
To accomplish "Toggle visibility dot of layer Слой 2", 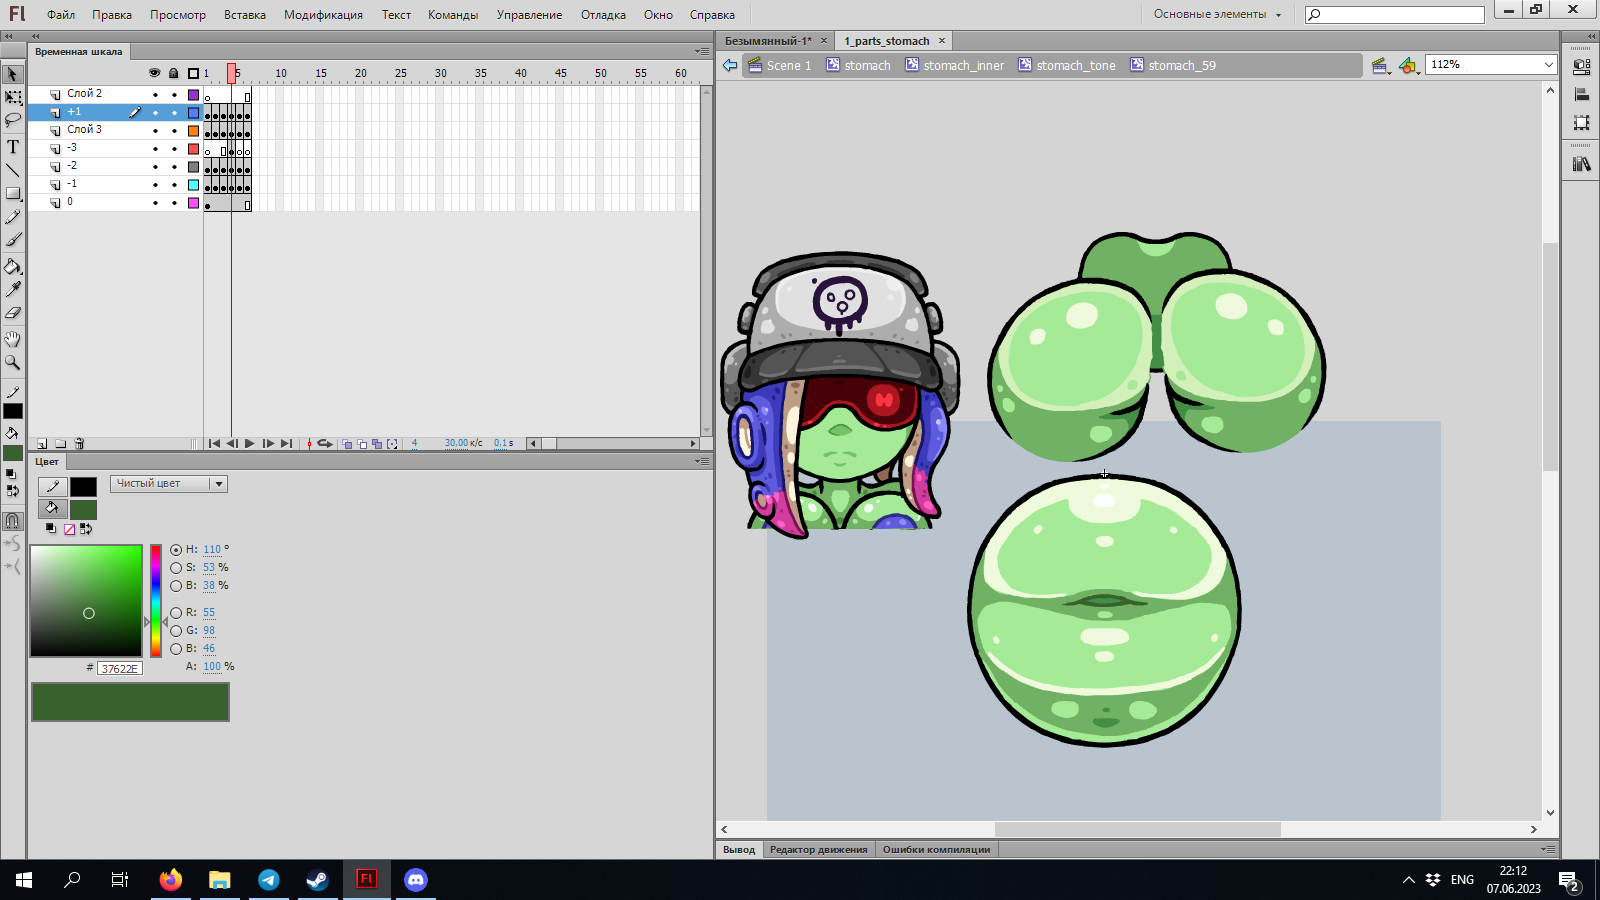I will [x=155, y=95].
